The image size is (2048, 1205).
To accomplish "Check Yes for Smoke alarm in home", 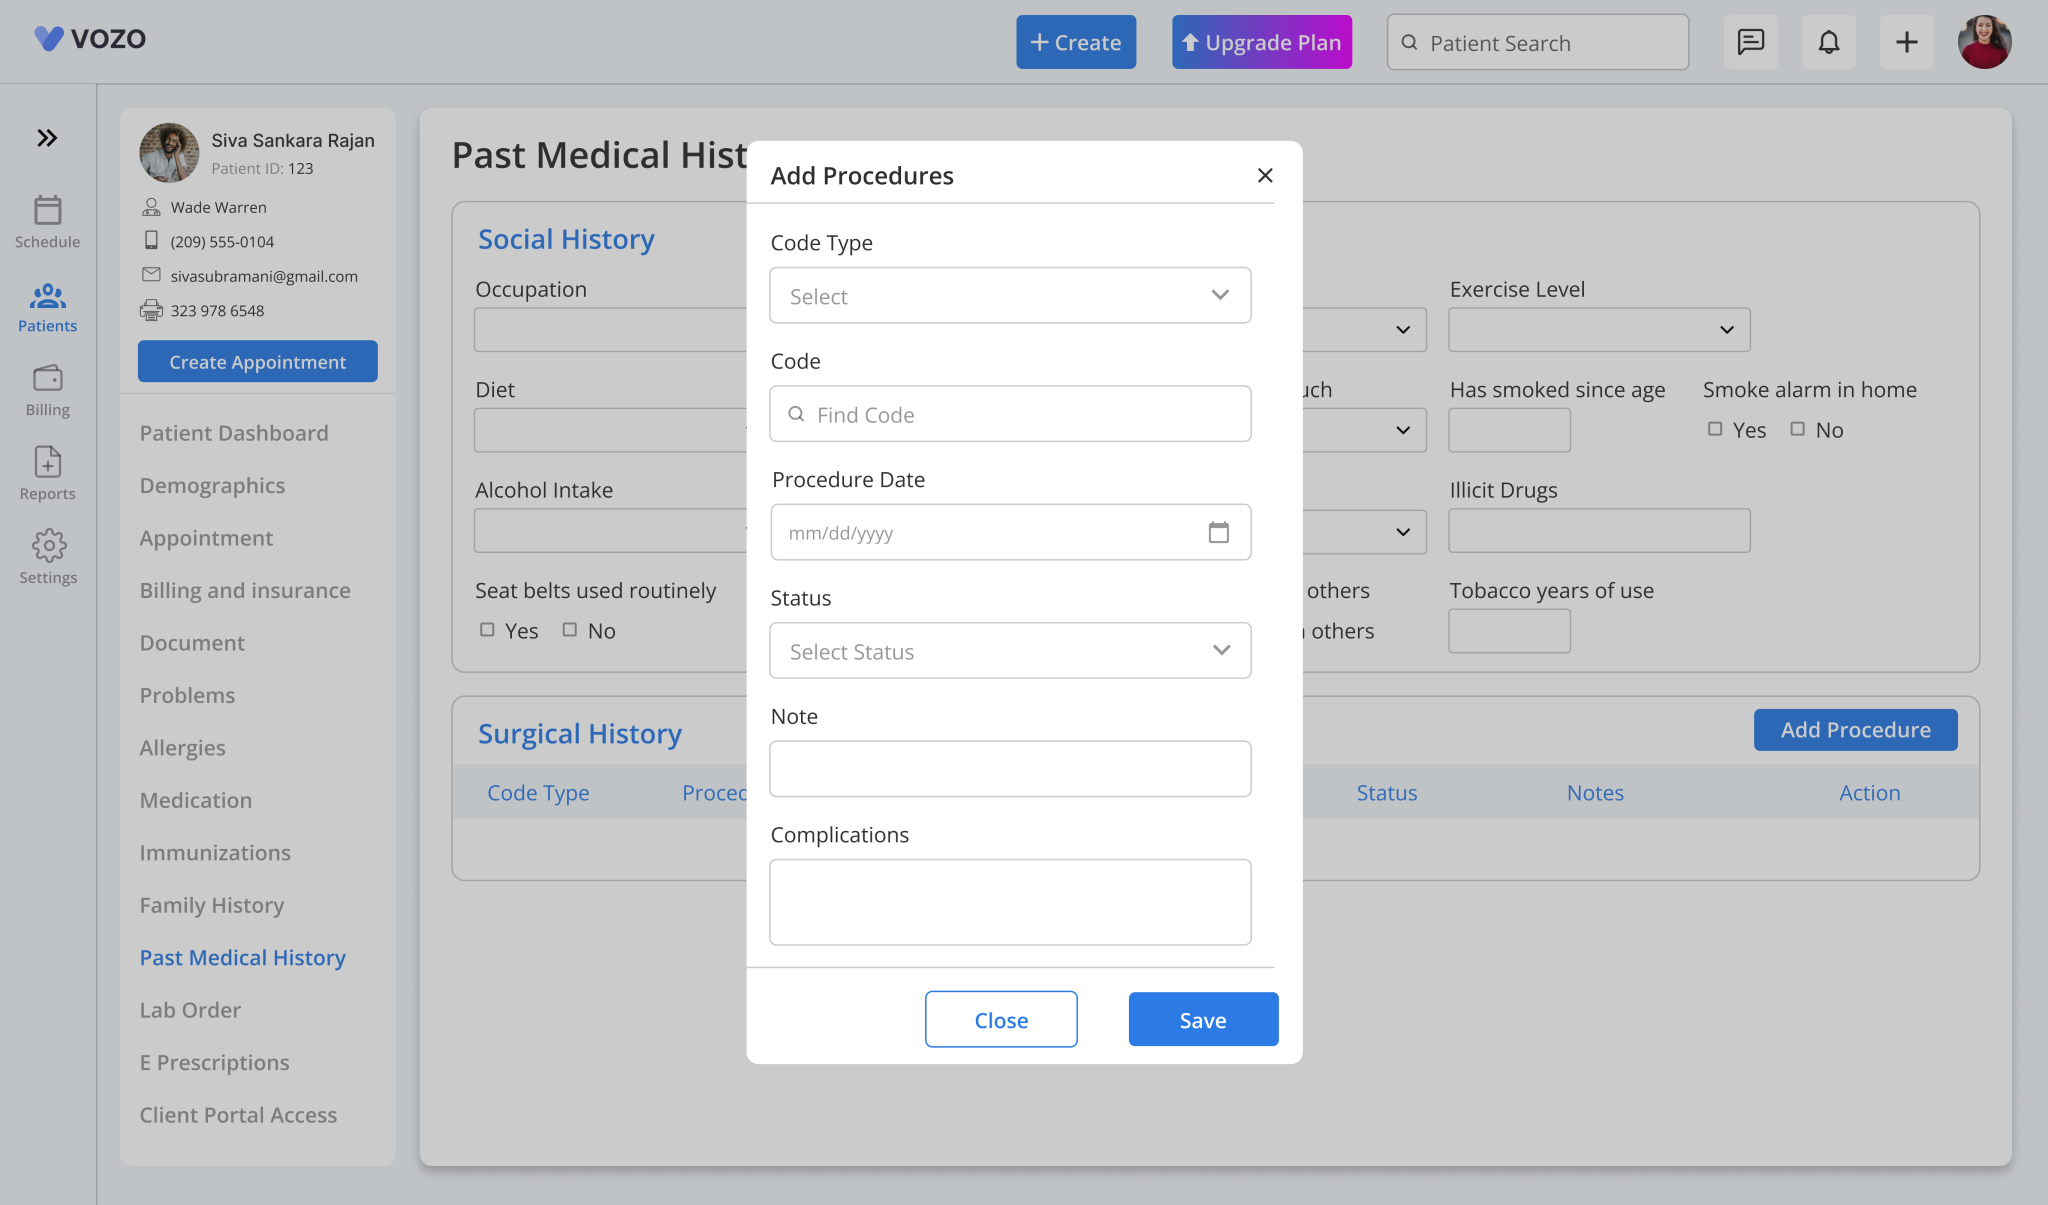I will click(1715, 429).
